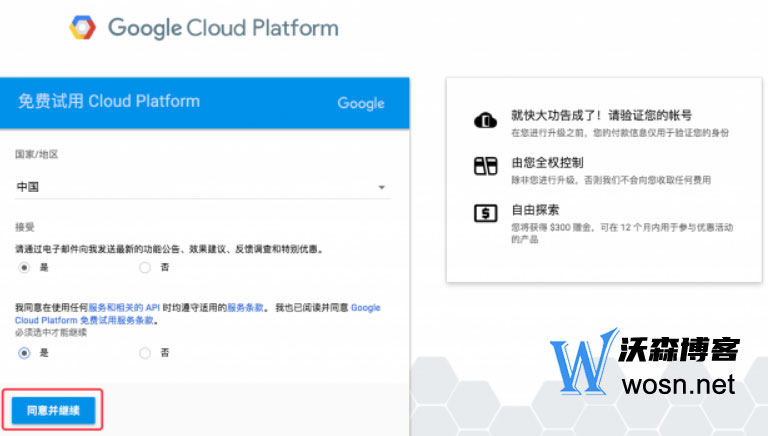Select 是 to accept terms of service

pos(24,353)
